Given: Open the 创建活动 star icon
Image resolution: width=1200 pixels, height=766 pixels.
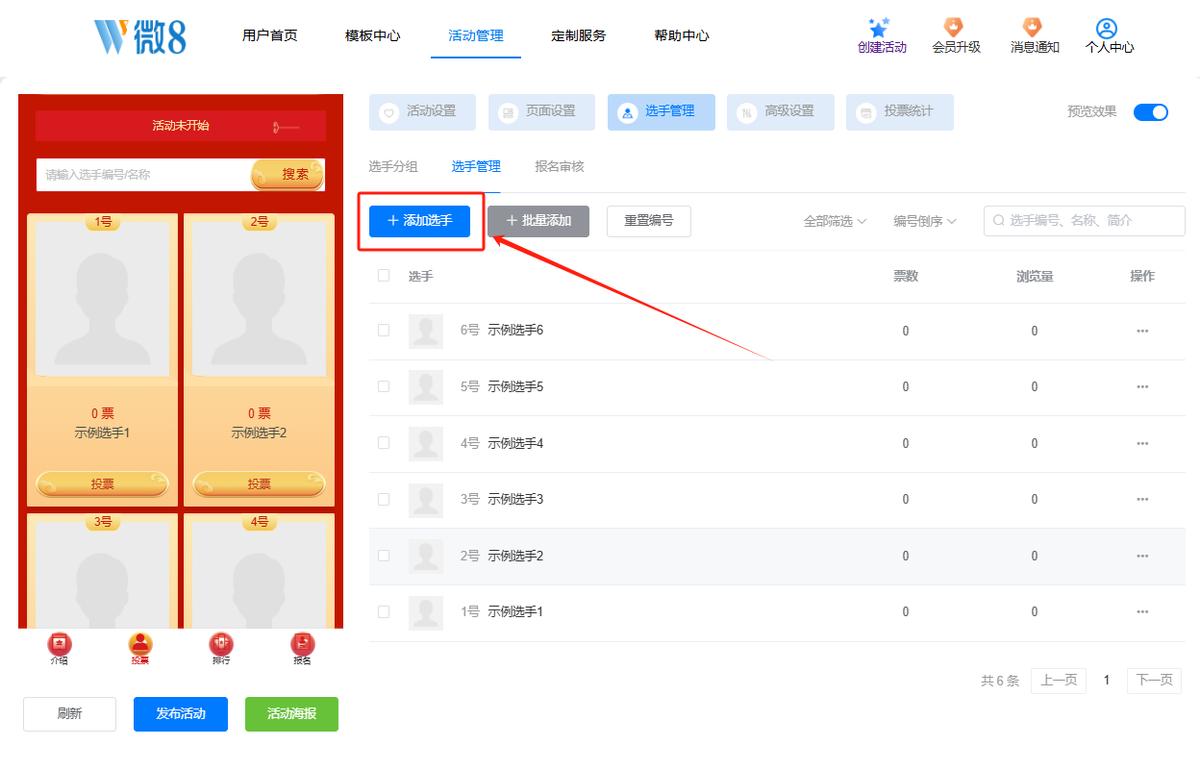Looking at the screenshot, I should coord(879,28).
